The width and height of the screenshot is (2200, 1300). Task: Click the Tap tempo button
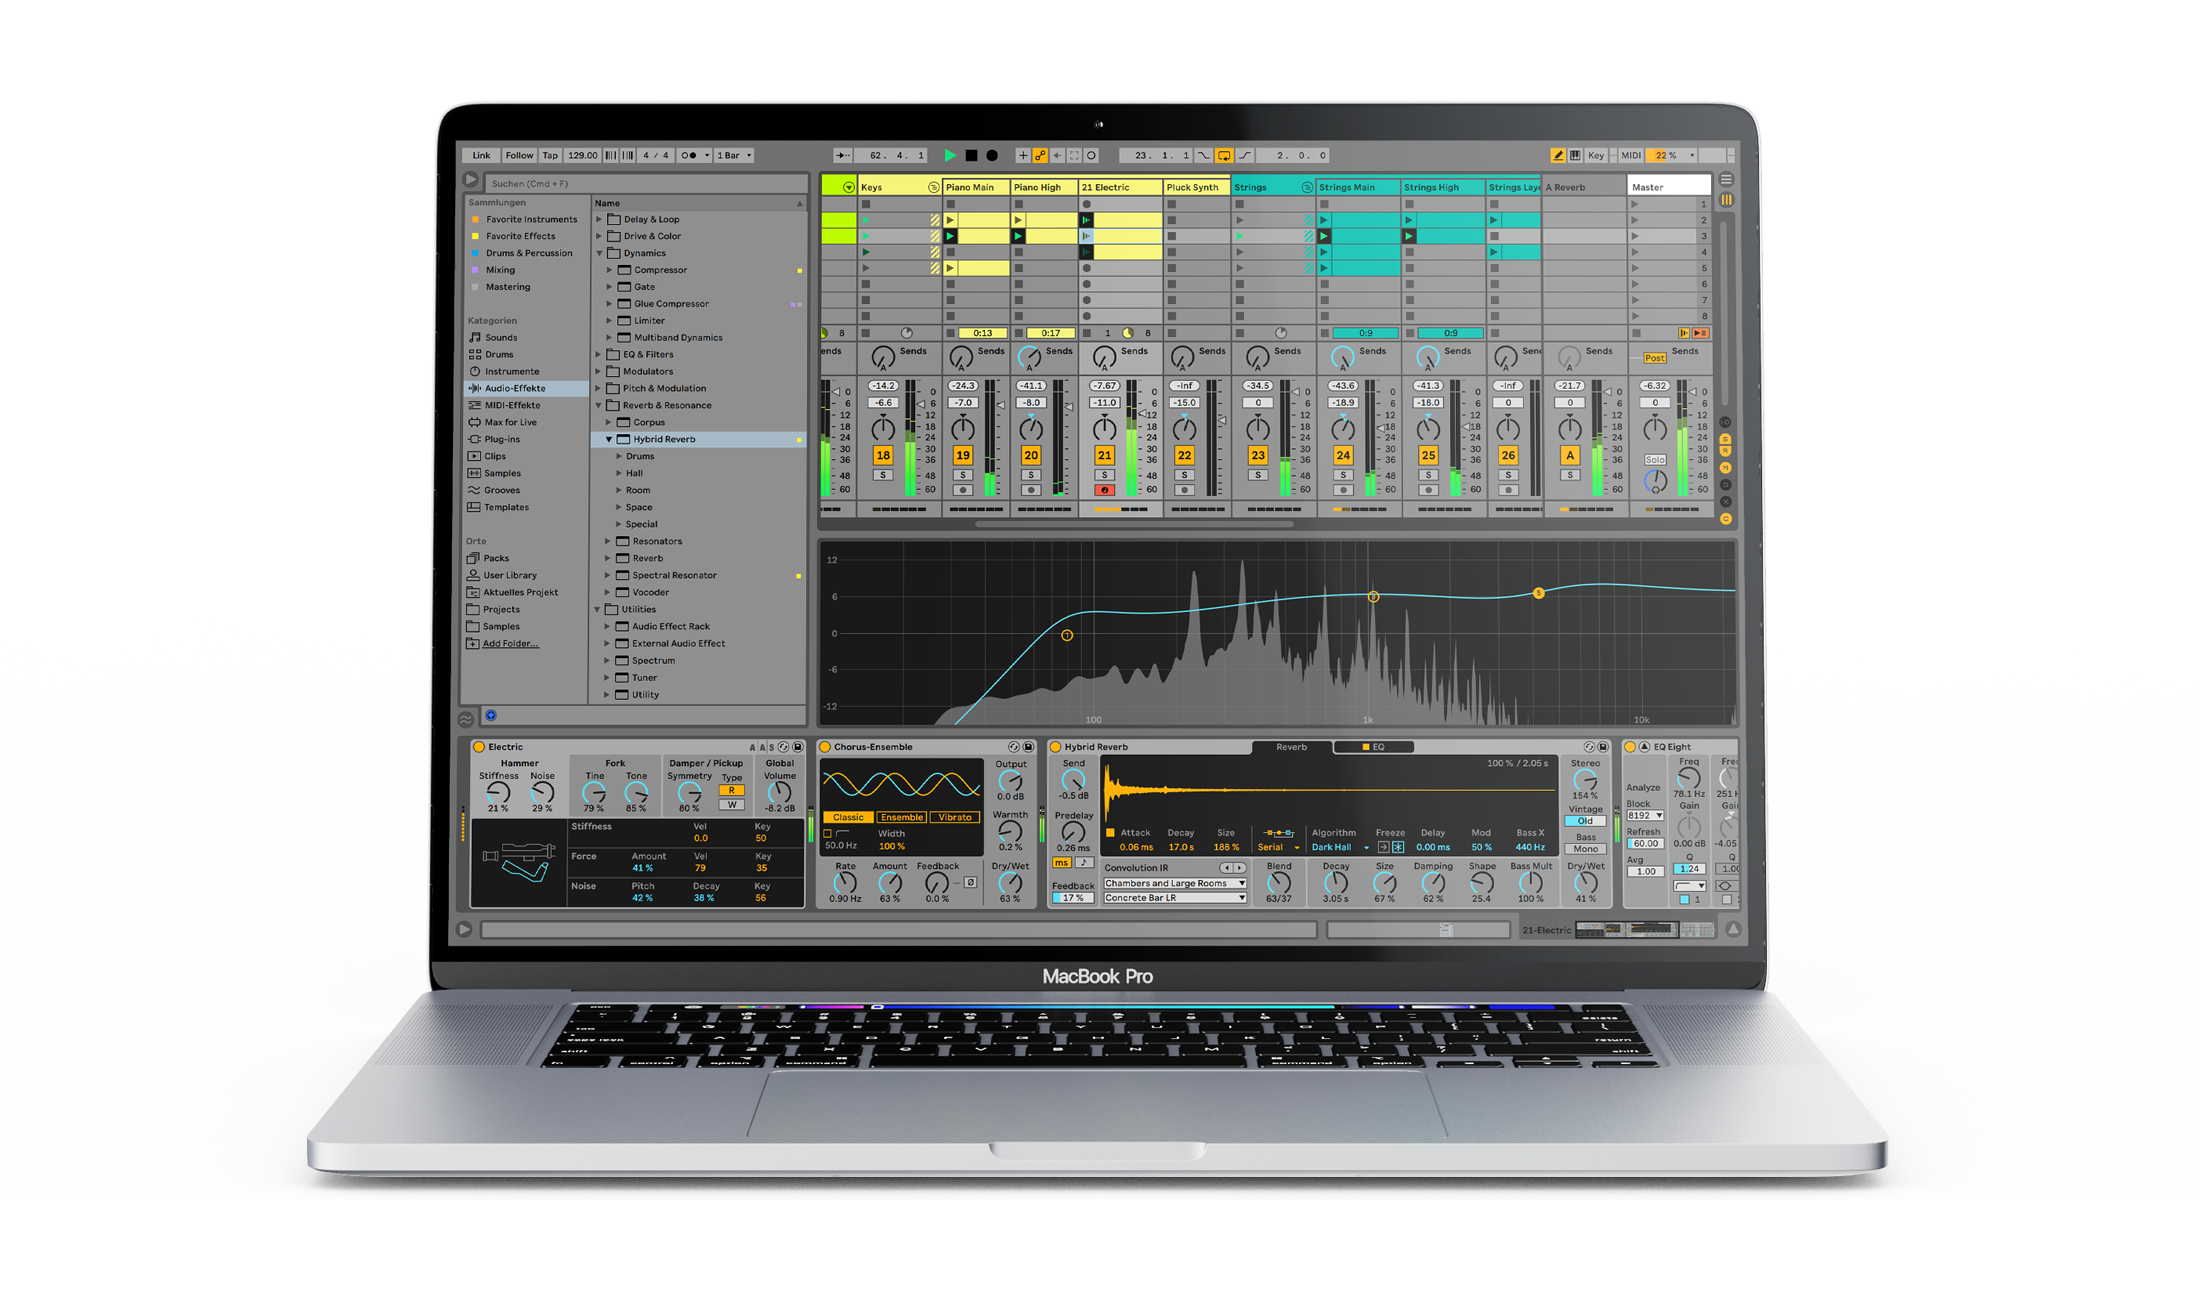click(549, 155)
